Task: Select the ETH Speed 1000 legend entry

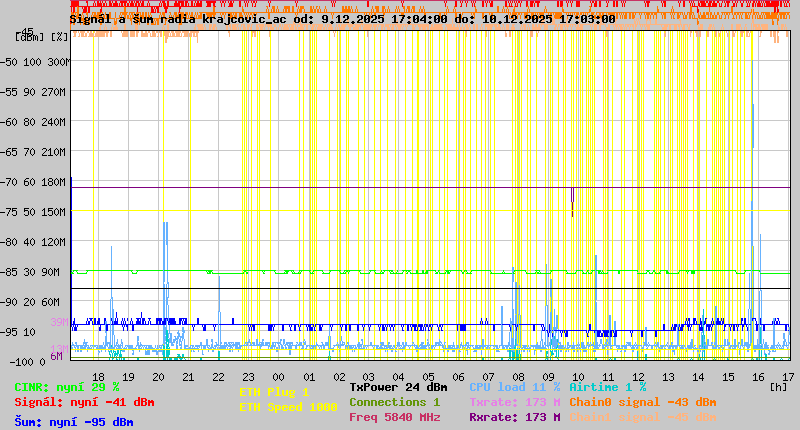Action: click(x=288, y=407)
